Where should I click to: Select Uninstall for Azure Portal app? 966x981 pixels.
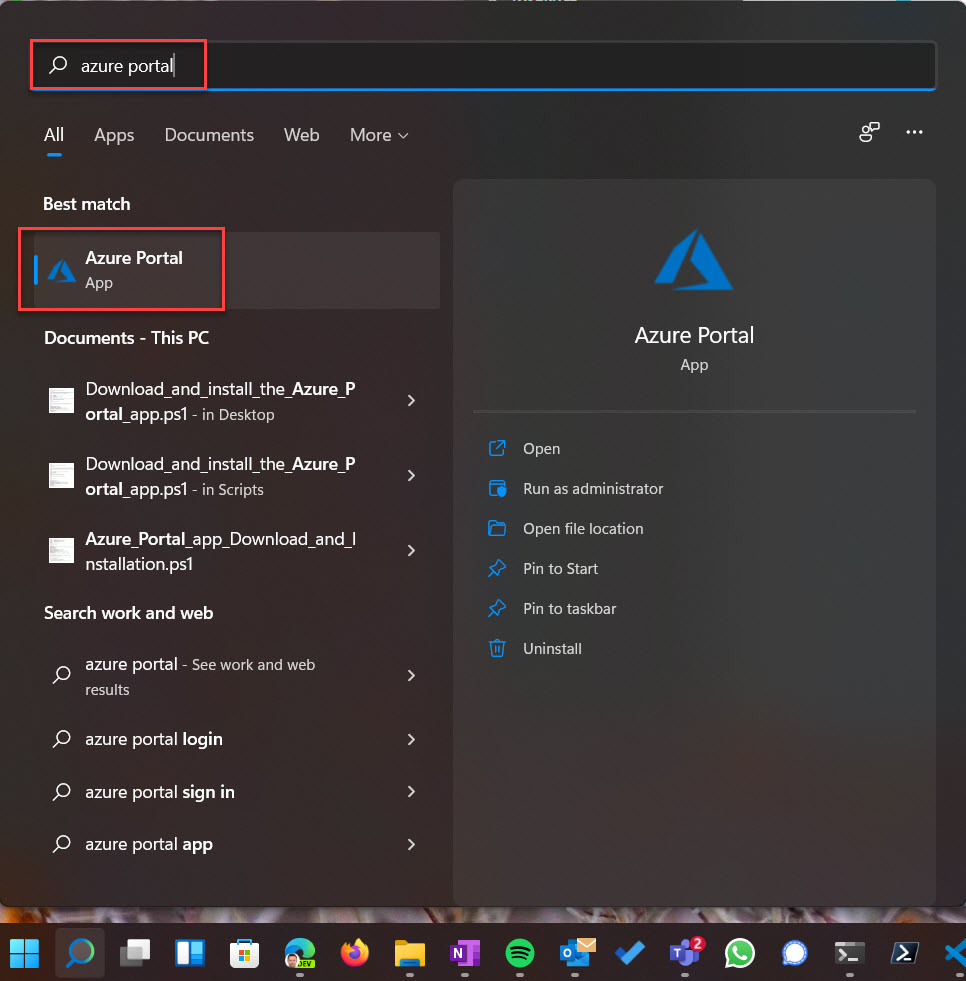point(551,649)
